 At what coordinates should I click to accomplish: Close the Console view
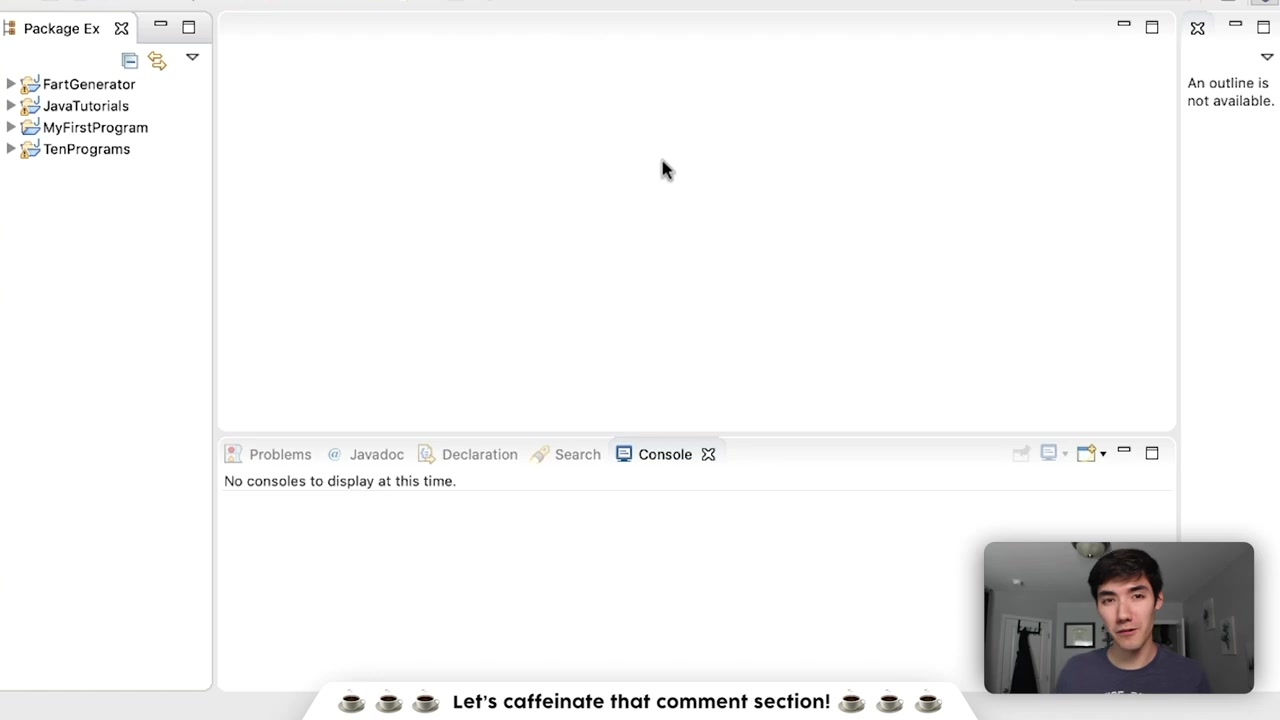click(708, 454)
